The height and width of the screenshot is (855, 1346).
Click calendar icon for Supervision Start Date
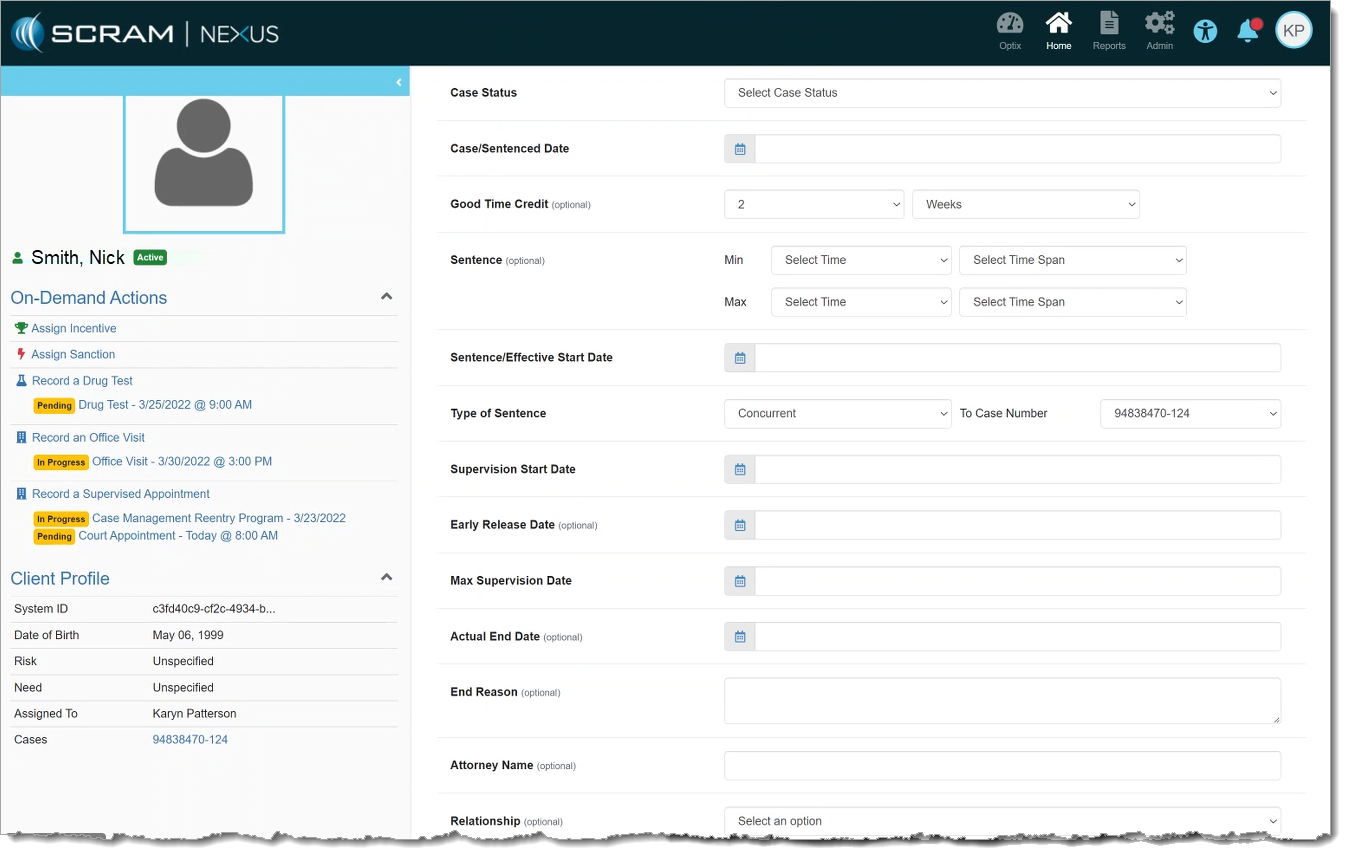(740, 470)
